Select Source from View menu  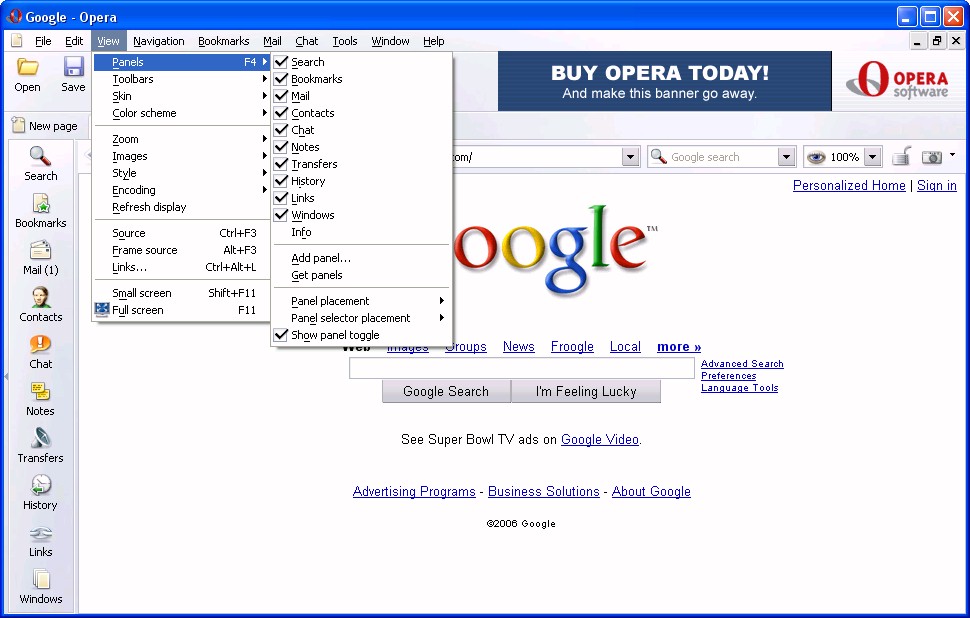coord(181,233)
